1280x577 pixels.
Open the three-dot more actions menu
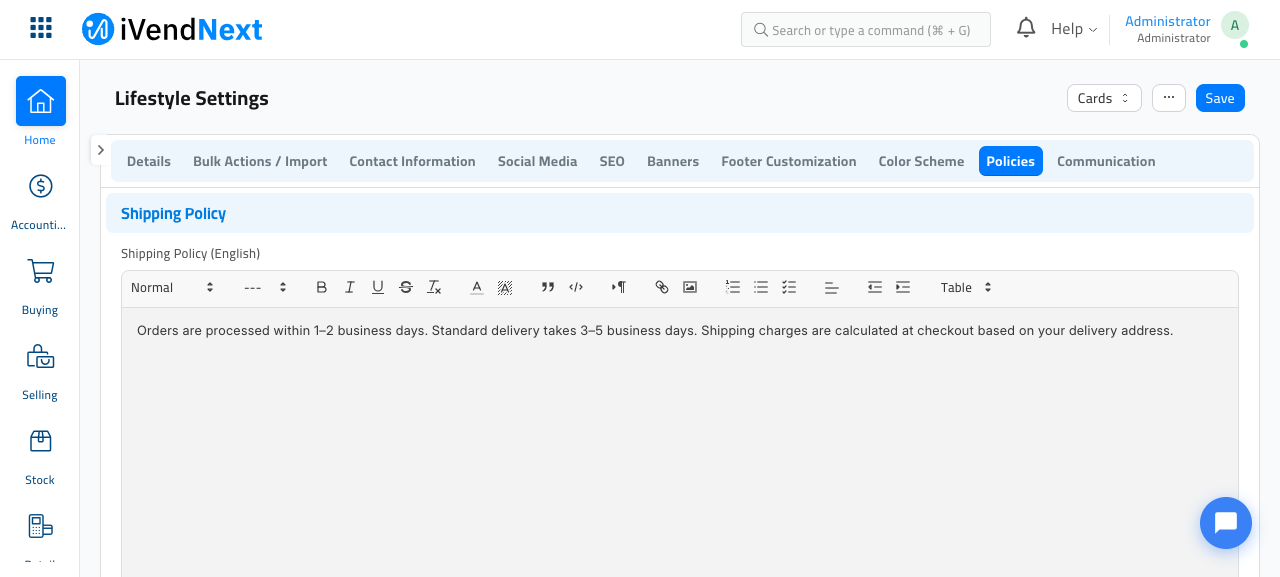(1169, 97)
